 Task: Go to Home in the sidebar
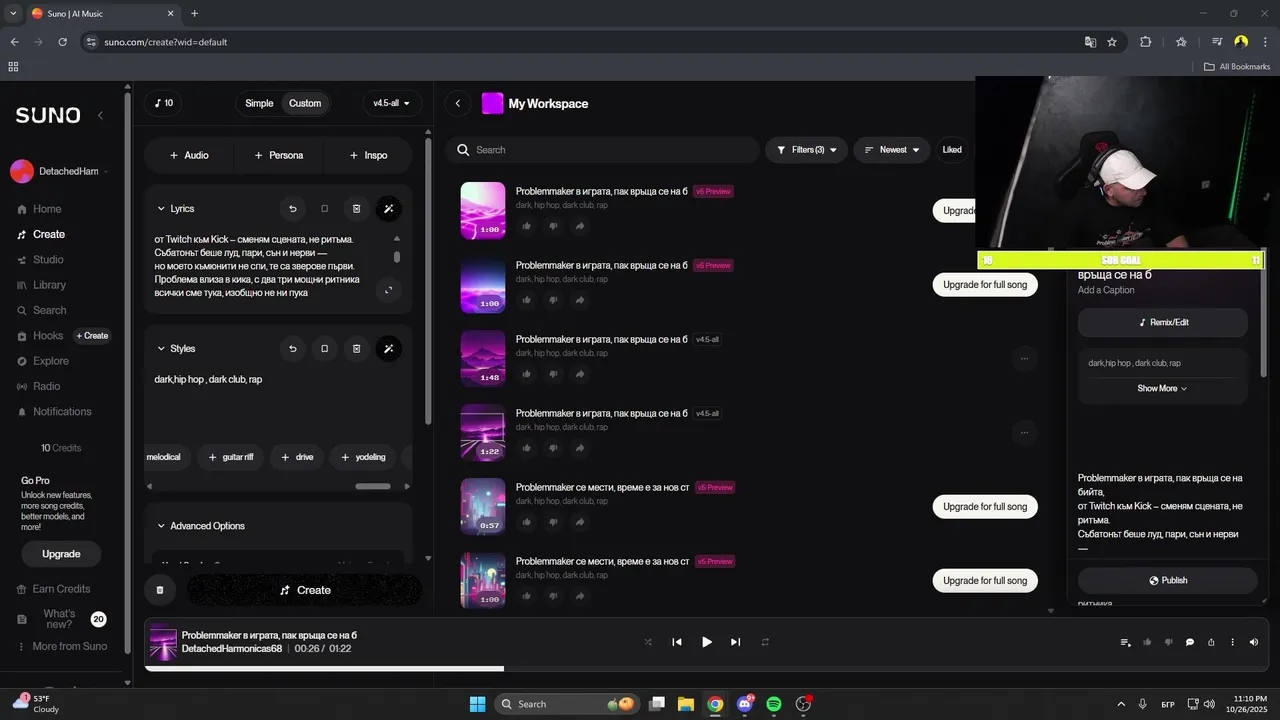(47, 209)
